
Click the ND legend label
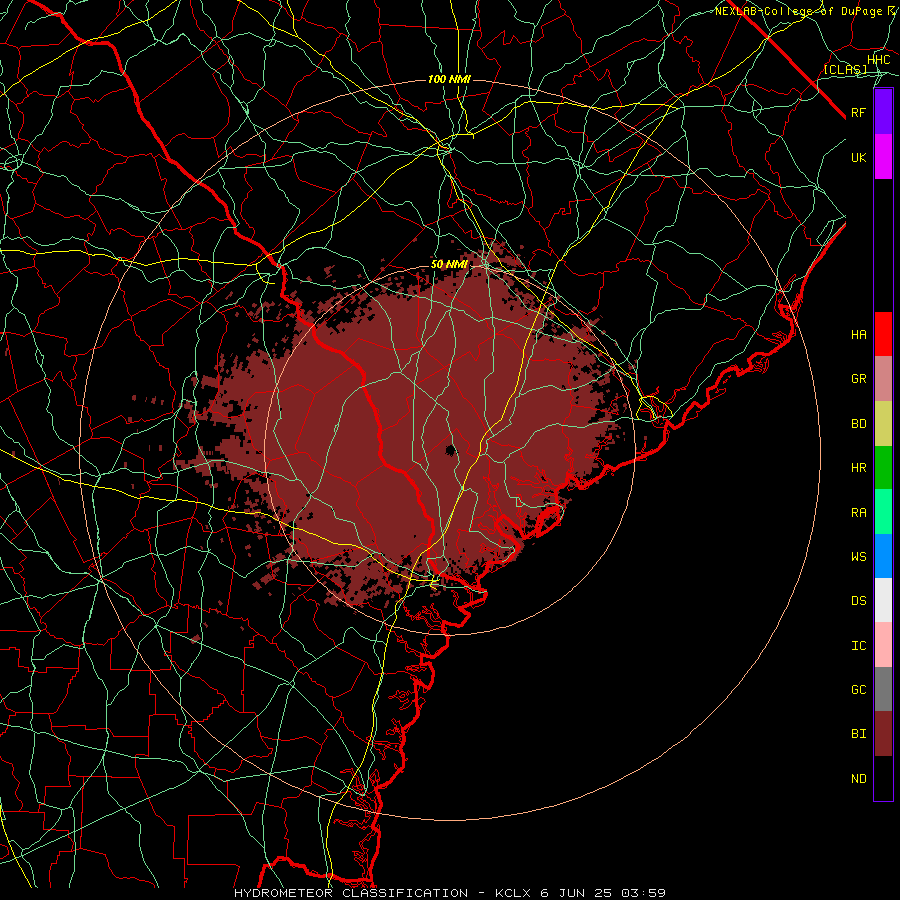pos(858,779)
